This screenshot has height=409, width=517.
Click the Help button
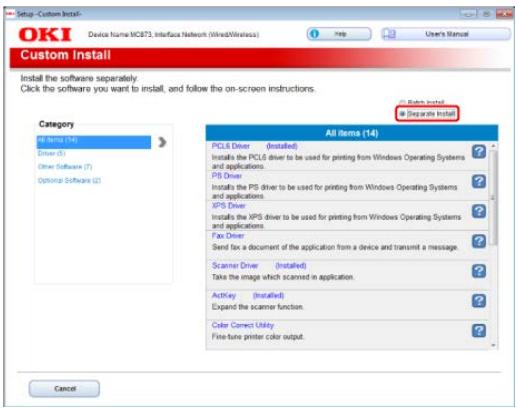(339, 34)
